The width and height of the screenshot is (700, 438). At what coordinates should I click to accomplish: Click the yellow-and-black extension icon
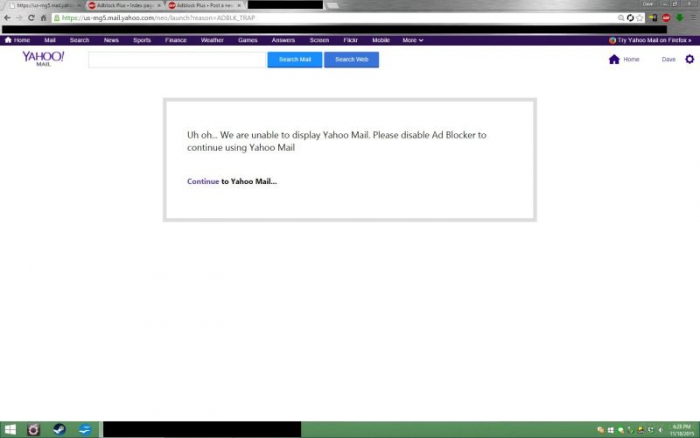tap(653, 18)
